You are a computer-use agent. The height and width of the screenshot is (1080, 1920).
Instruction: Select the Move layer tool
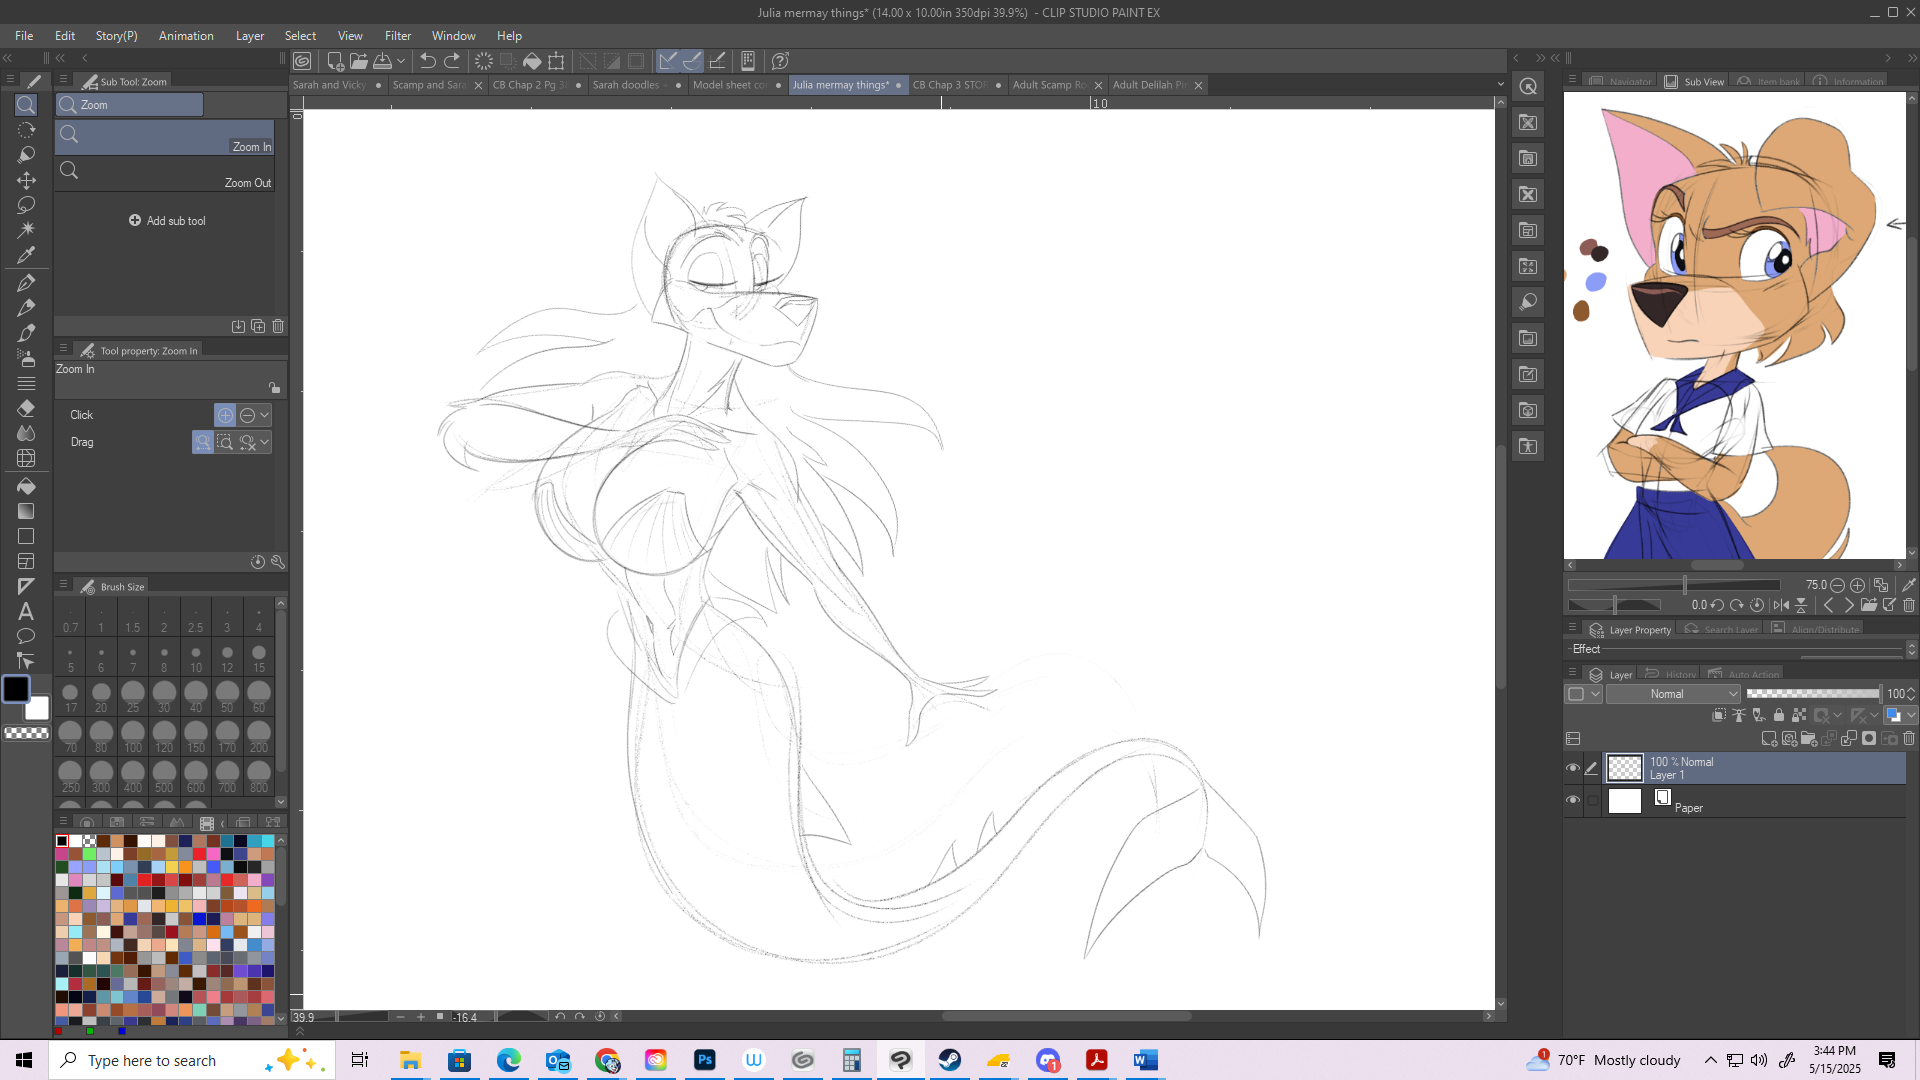[x=26, y=180]
